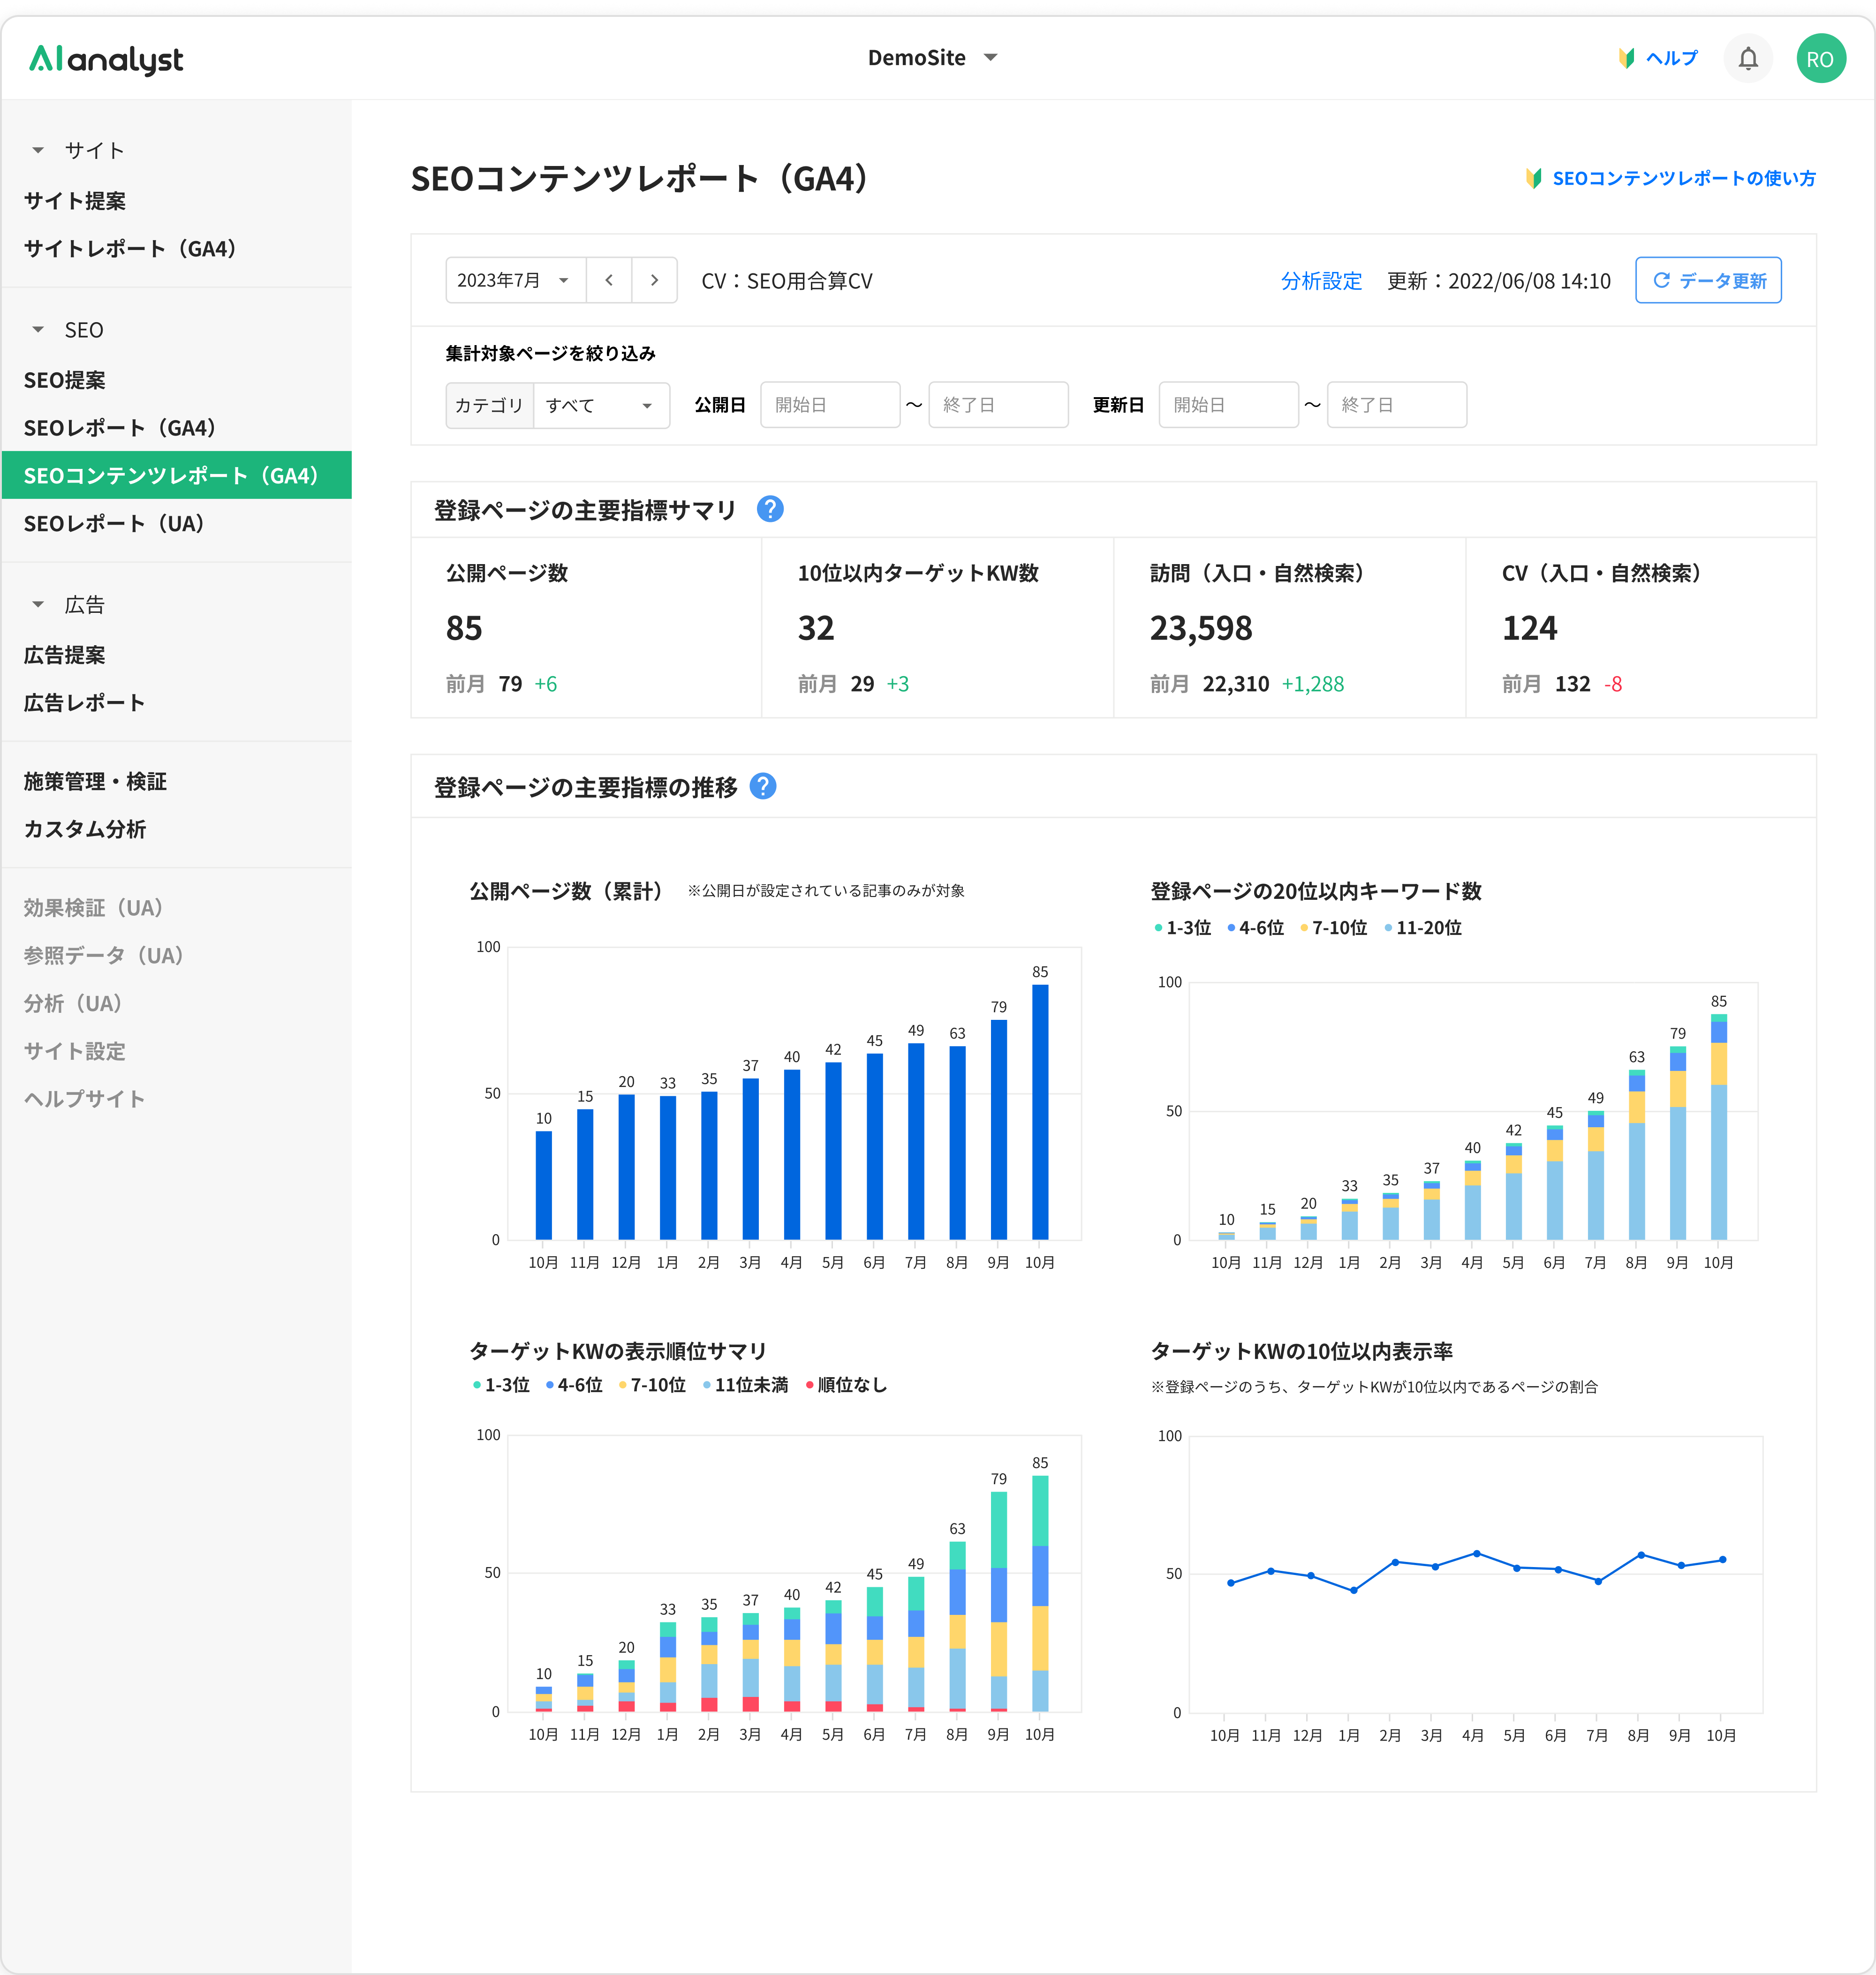
Task: Open カスタム分析 in the sidebar
Action: click(x=85, y=829)
